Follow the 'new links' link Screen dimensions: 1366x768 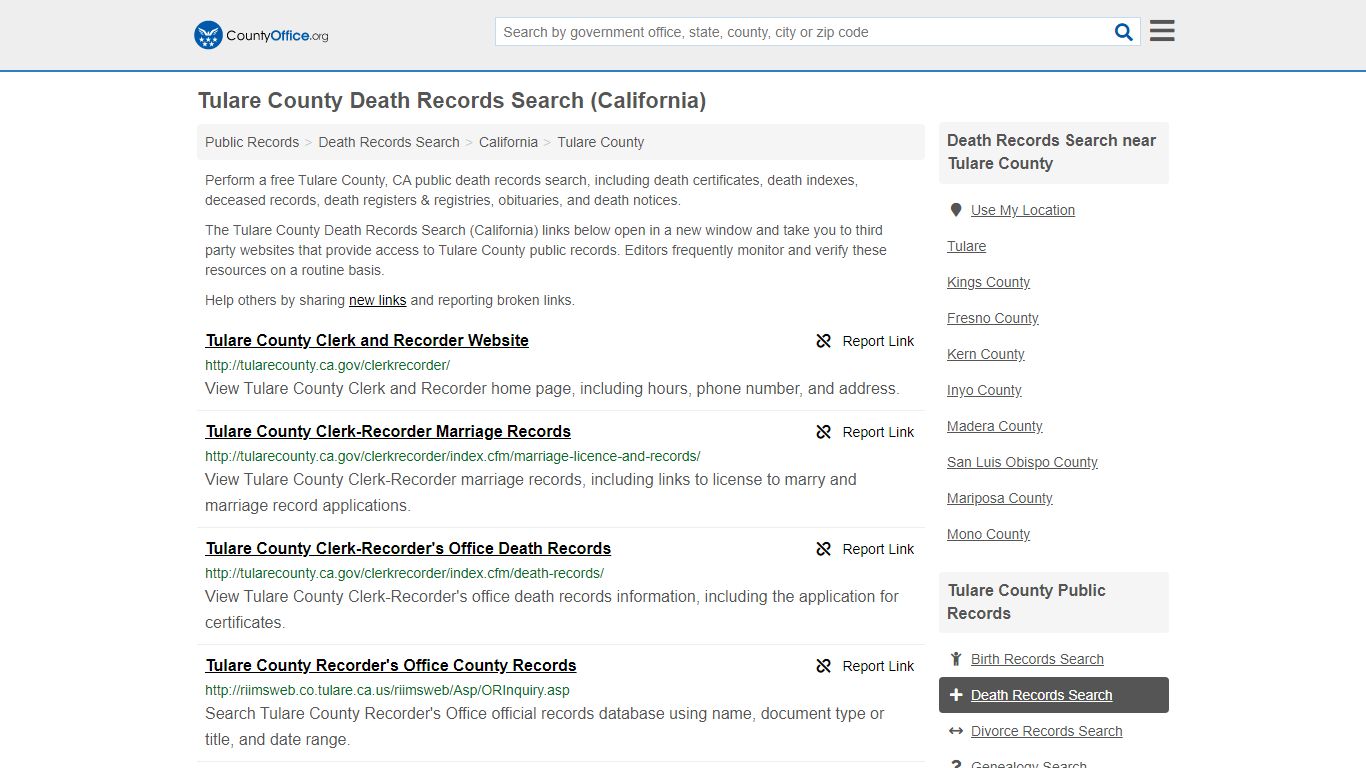click(x=378, y=300)
